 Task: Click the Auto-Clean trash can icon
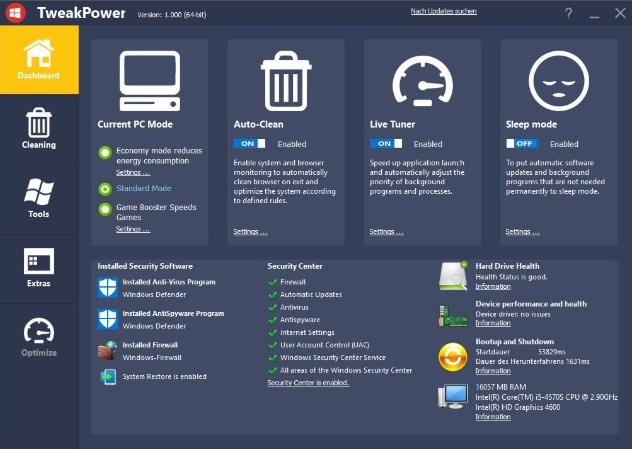(286, 81)
